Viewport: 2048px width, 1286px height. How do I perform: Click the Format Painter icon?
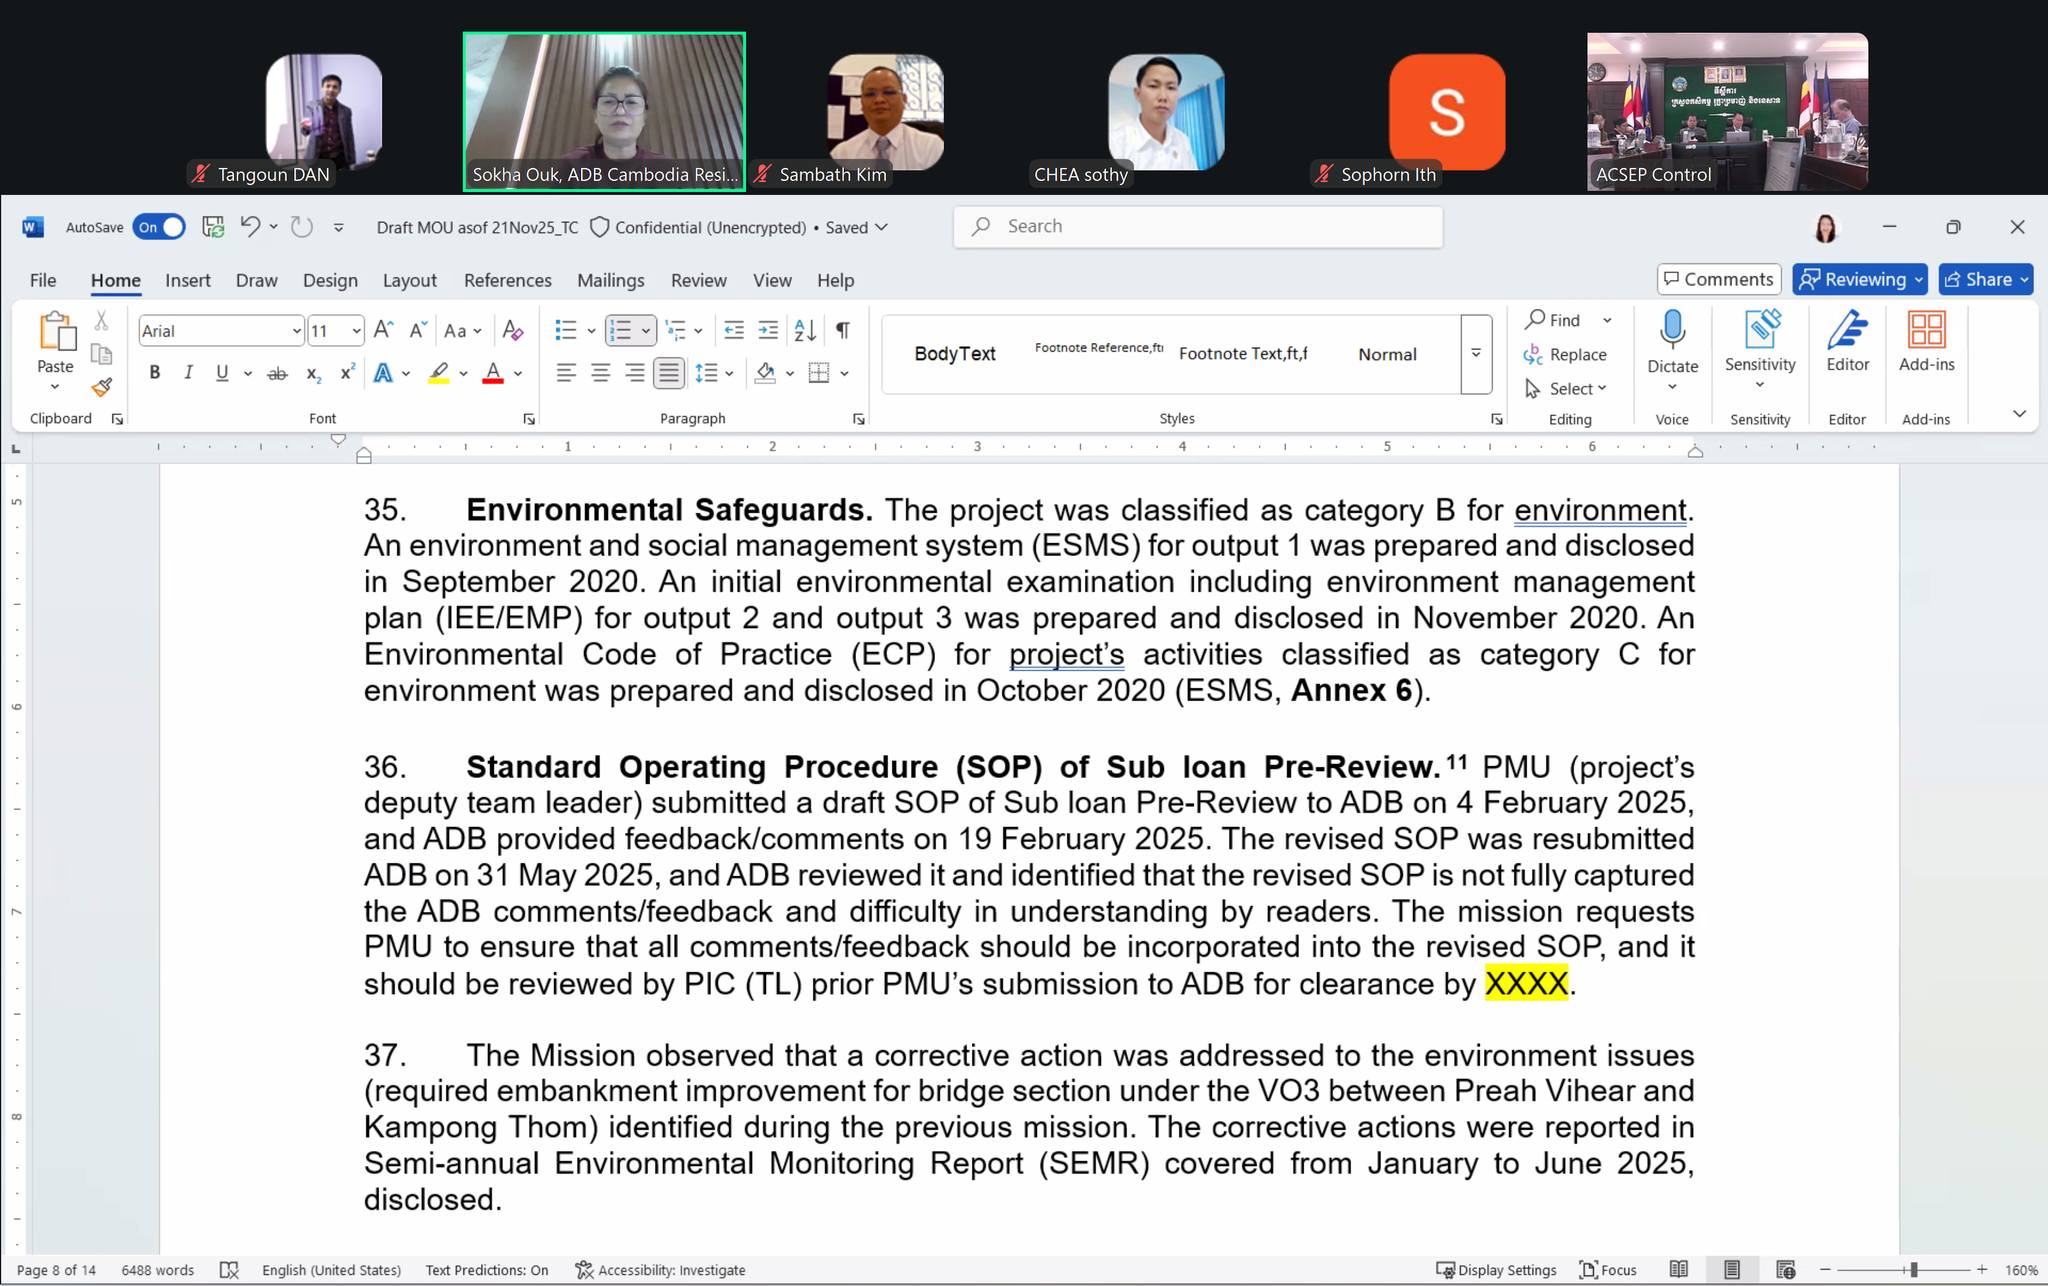[x=101, y=388]
